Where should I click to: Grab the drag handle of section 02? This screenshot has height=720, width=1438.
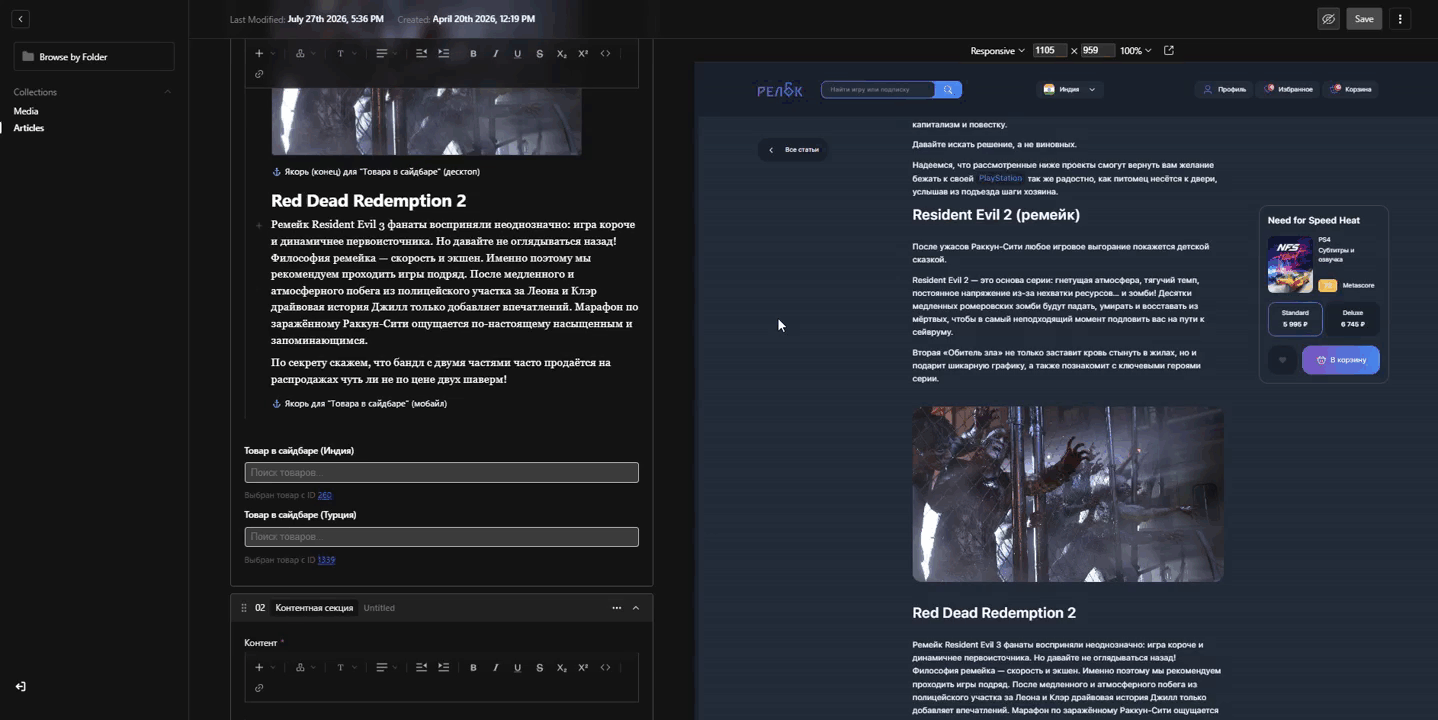coord(244,608)
